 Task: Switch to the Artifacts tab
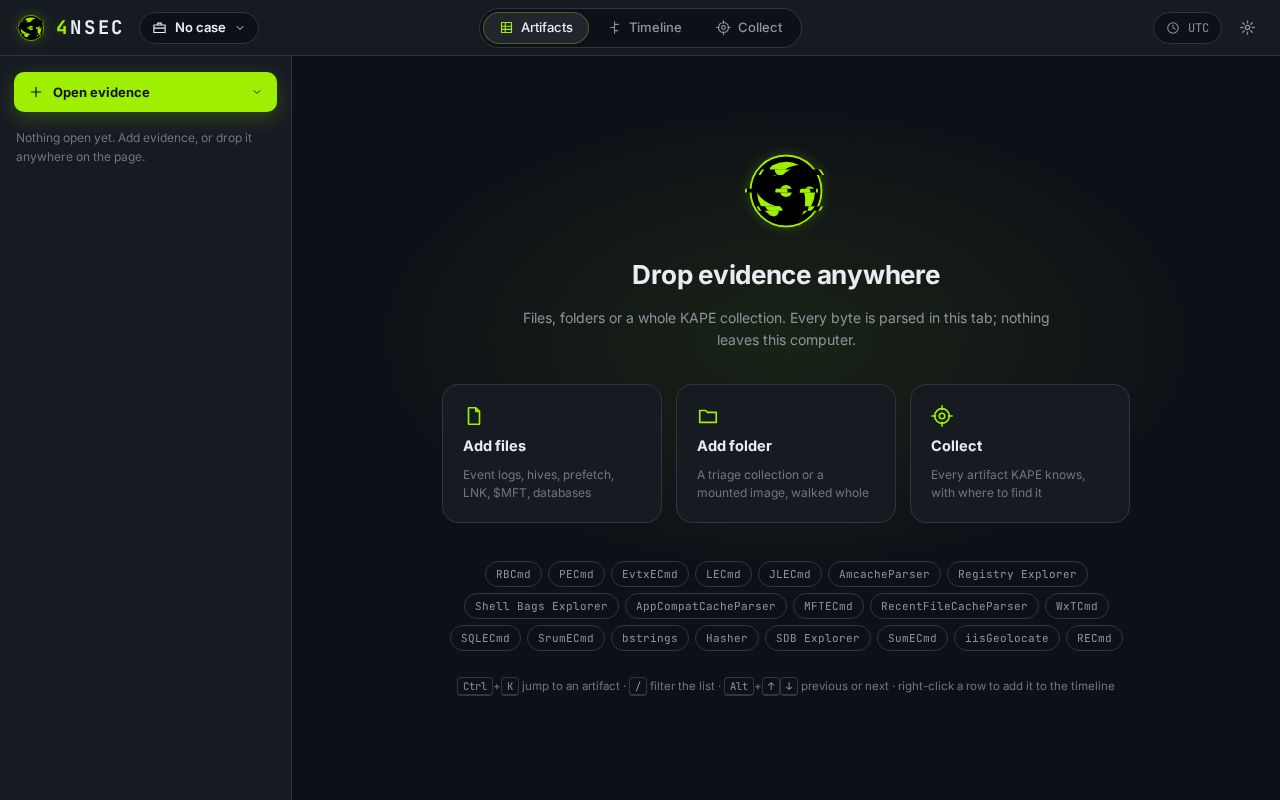coord(535,28)
